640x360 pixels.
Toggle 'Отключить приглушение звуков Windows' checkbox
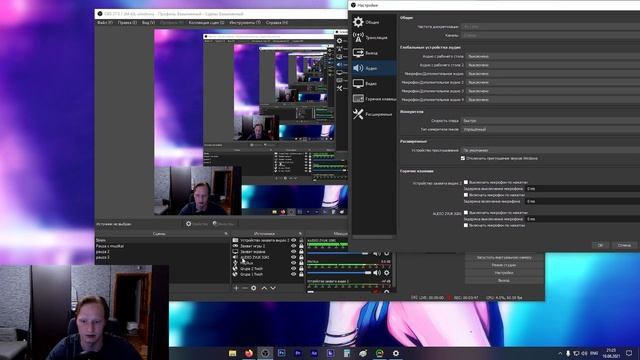click(x=463, y=158)
